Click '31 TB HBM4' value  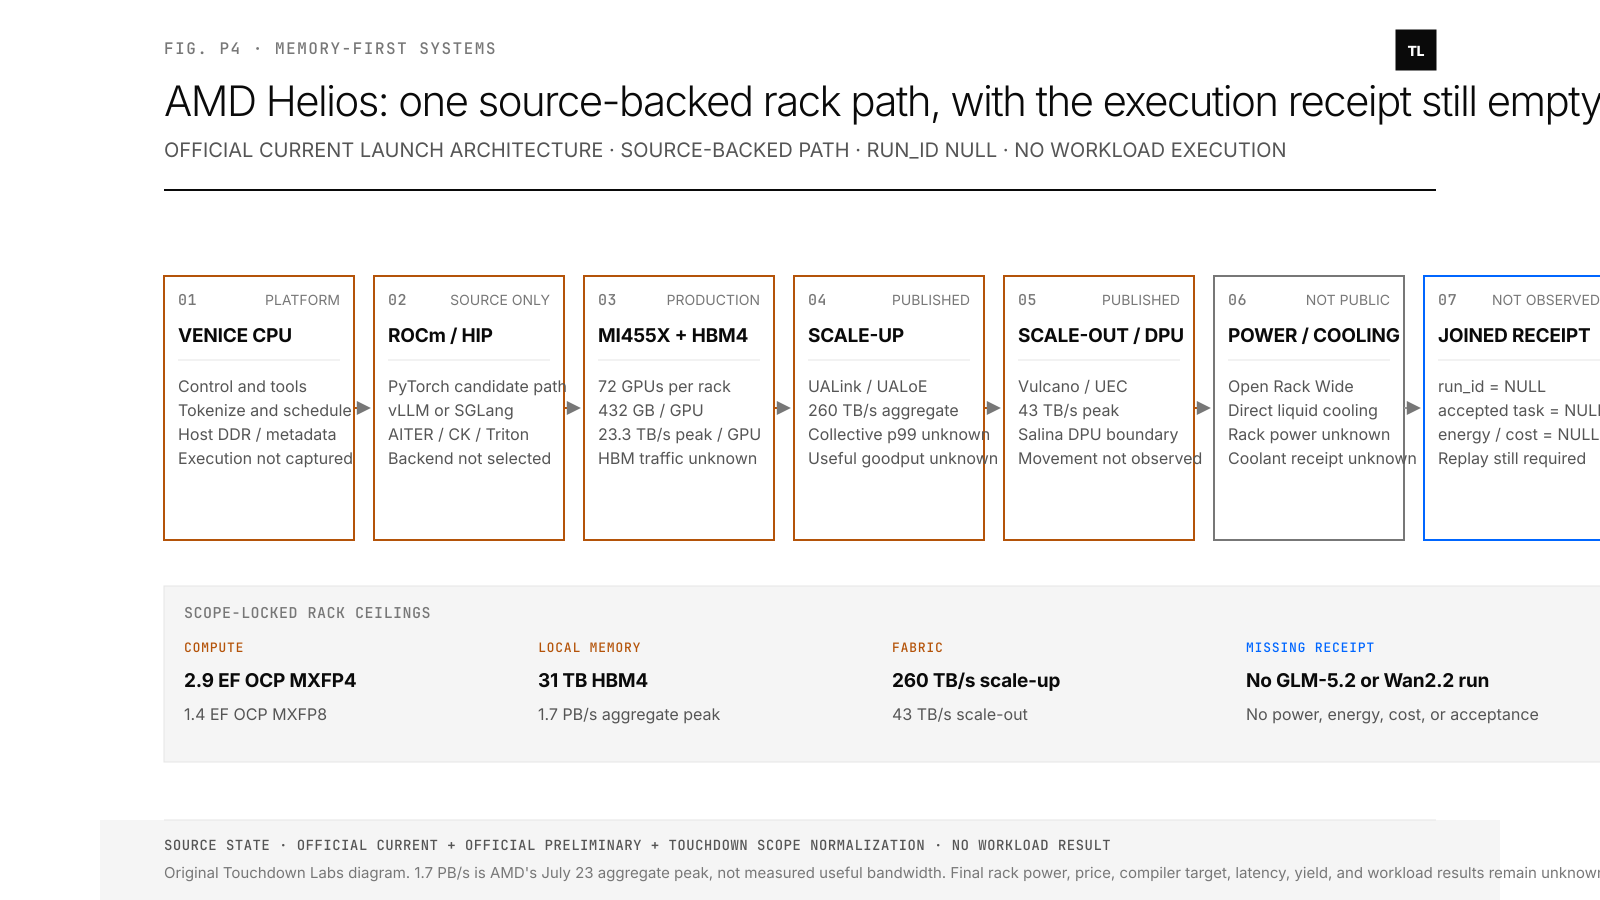[593, 680]
